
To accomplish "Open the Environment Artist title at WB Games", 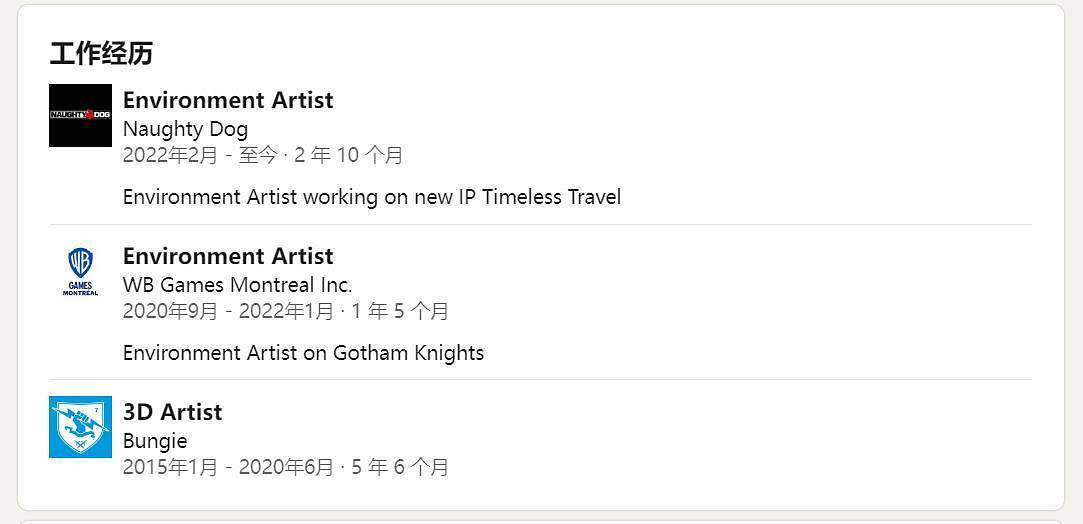I will pyautogui.click(x=228, y=256).
